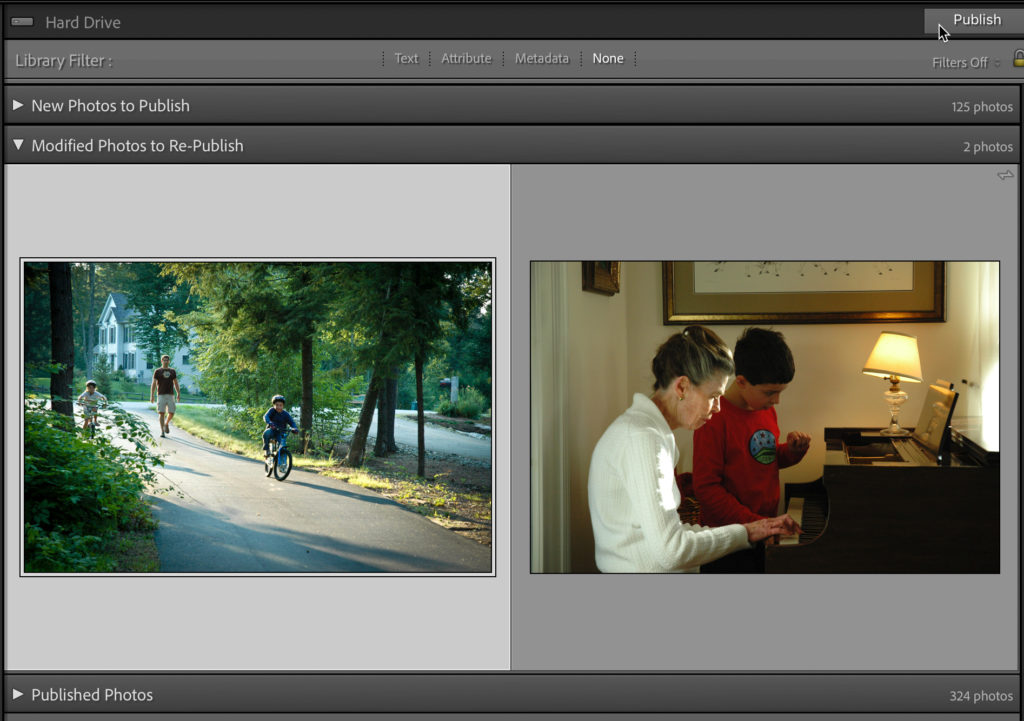Click the New Photos to Publish heading text
This screenshot has height=721, width=1024.
pos(110,105)
